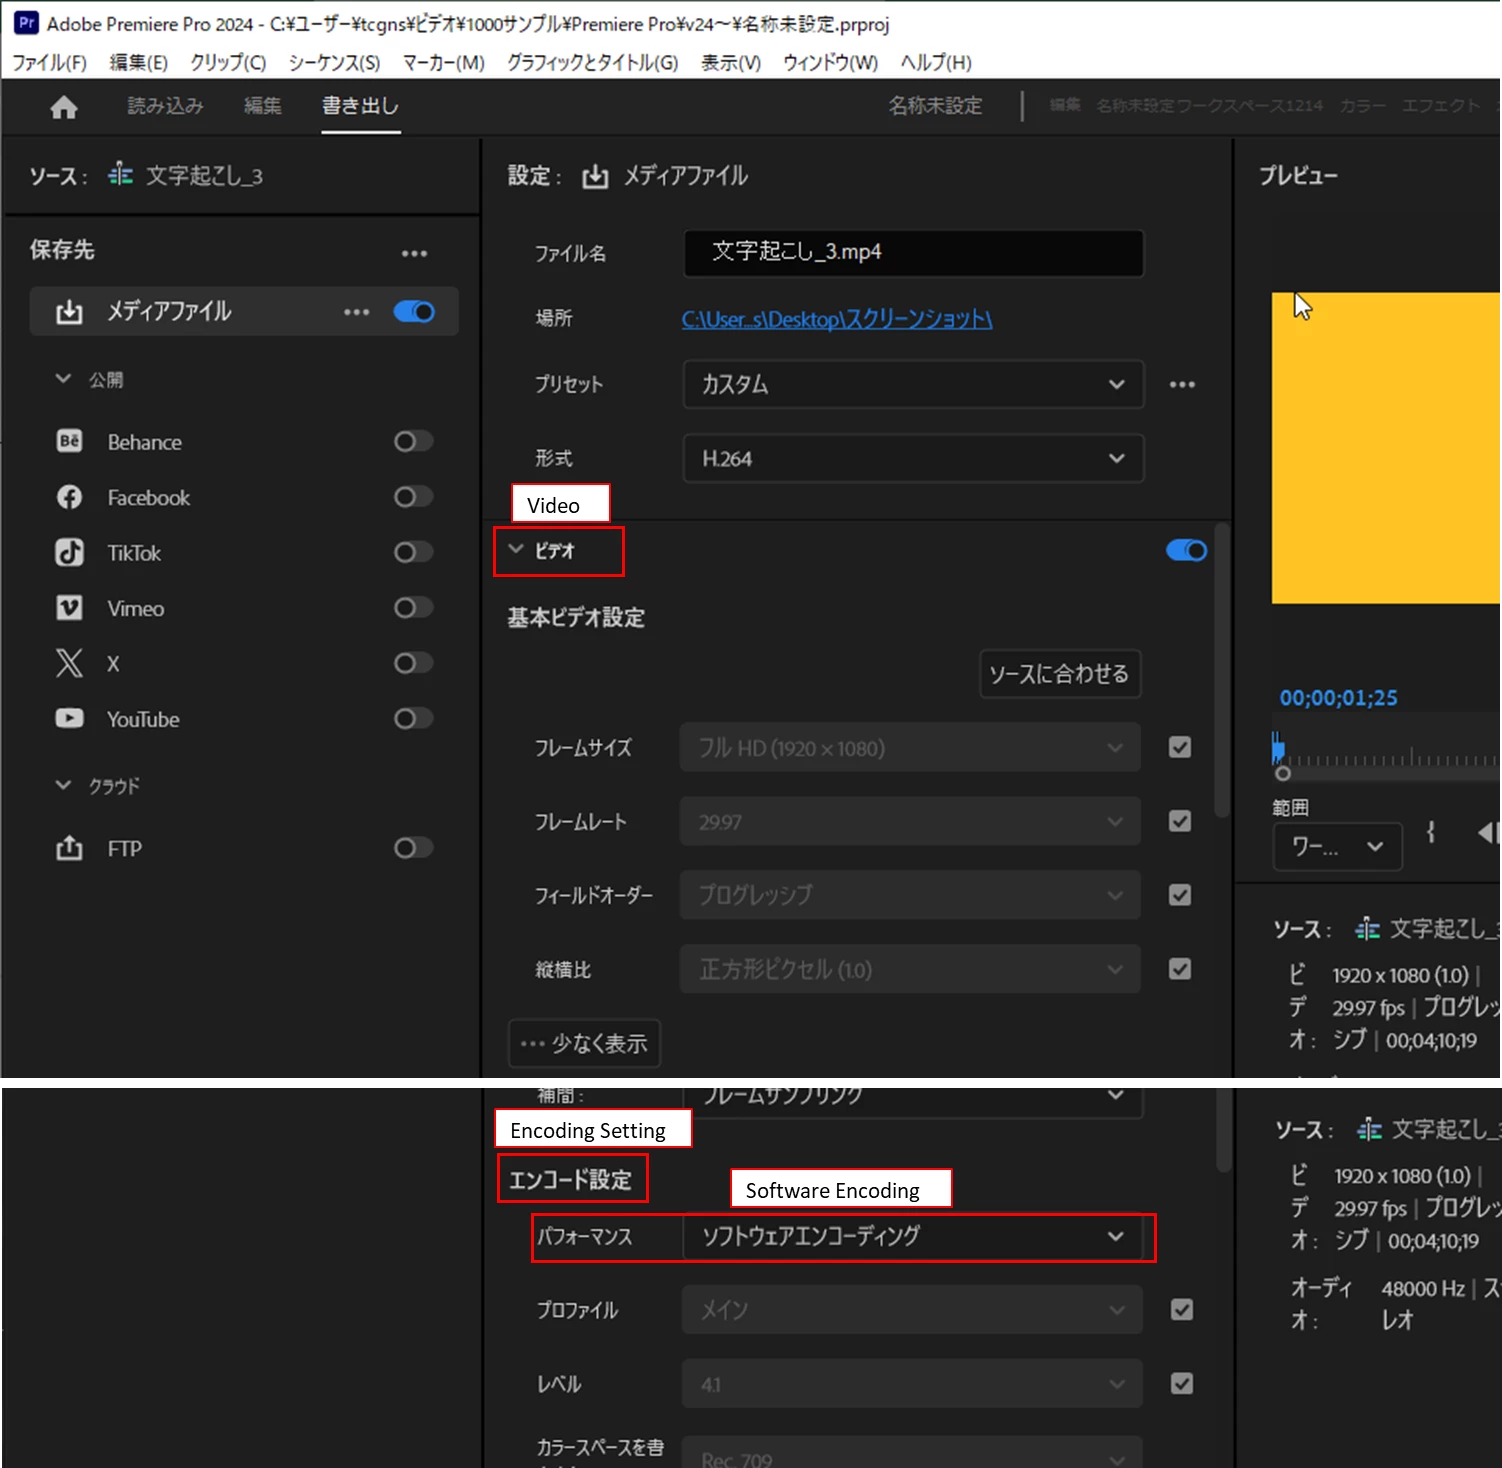Uncheck the frame rate match source checkbox
The width and height of the screenshot is (1502, 1468).
click(x=1180, y=821)
